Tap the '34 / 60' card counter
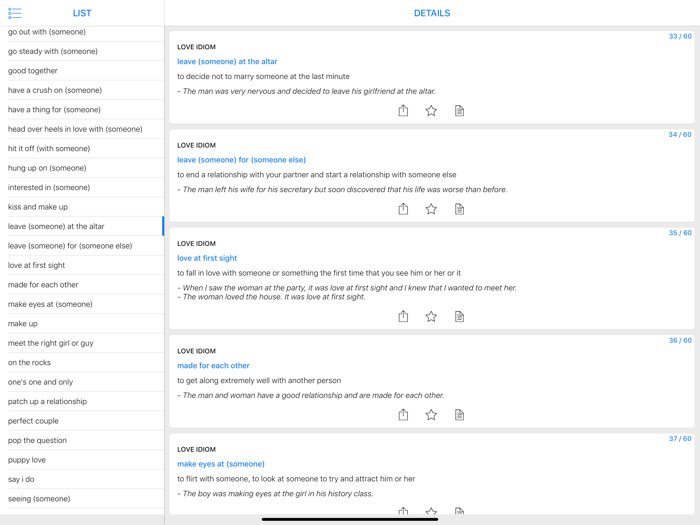Viewport: 700px width, 525px height. pos(680,134)
